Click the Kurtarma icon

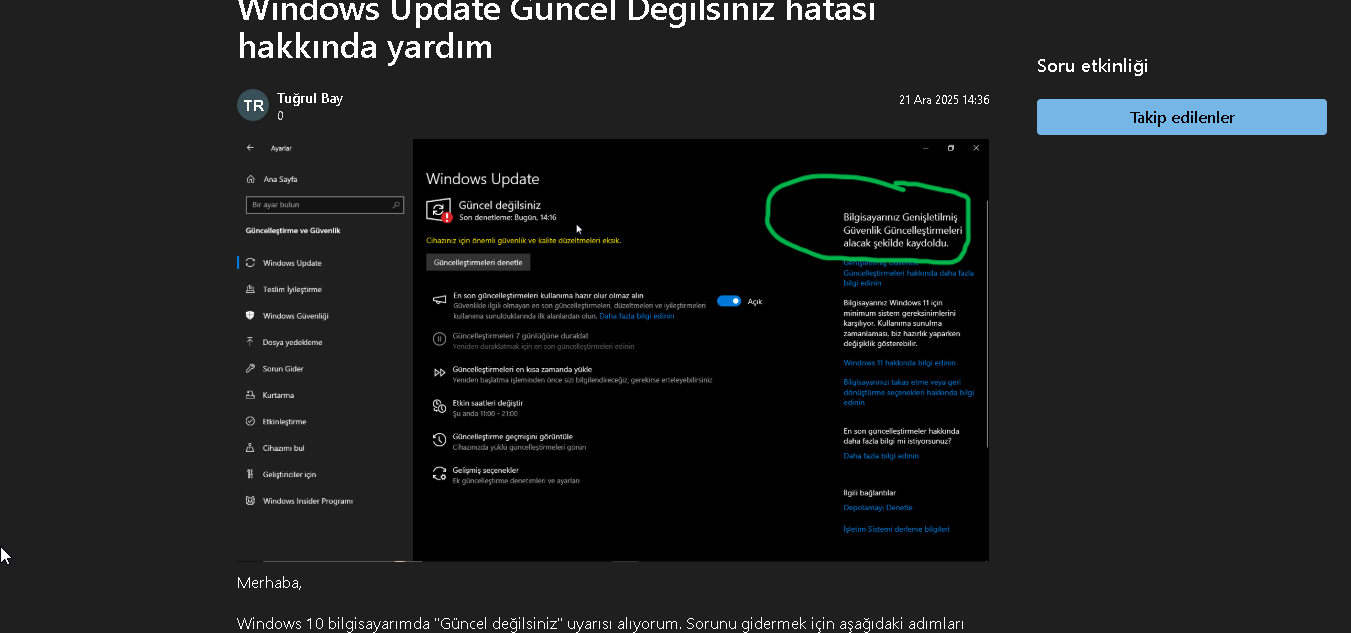[250, 395]
